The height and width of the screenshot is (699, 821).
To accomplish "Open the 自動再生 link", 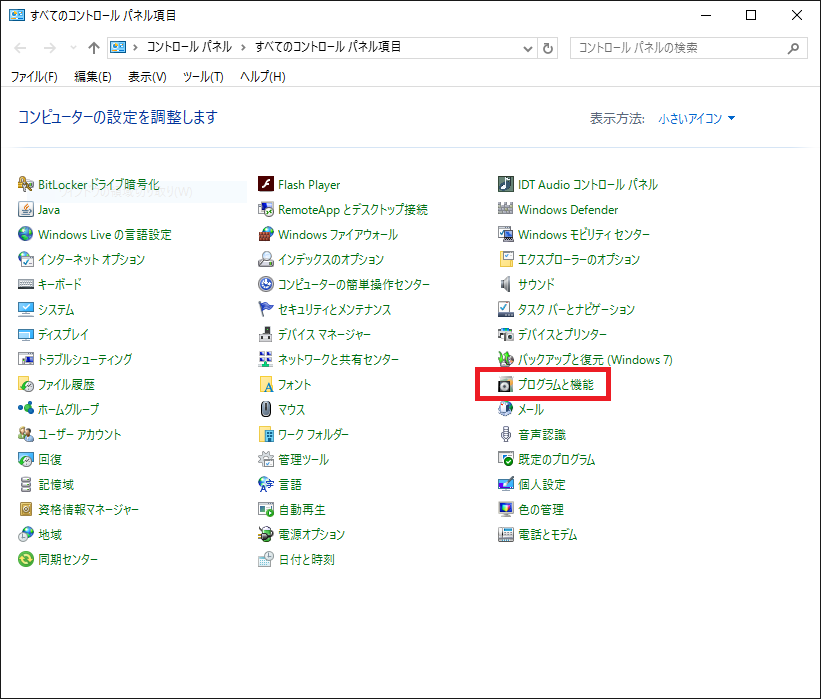I will pyautogui.click(x=302, y=510).
